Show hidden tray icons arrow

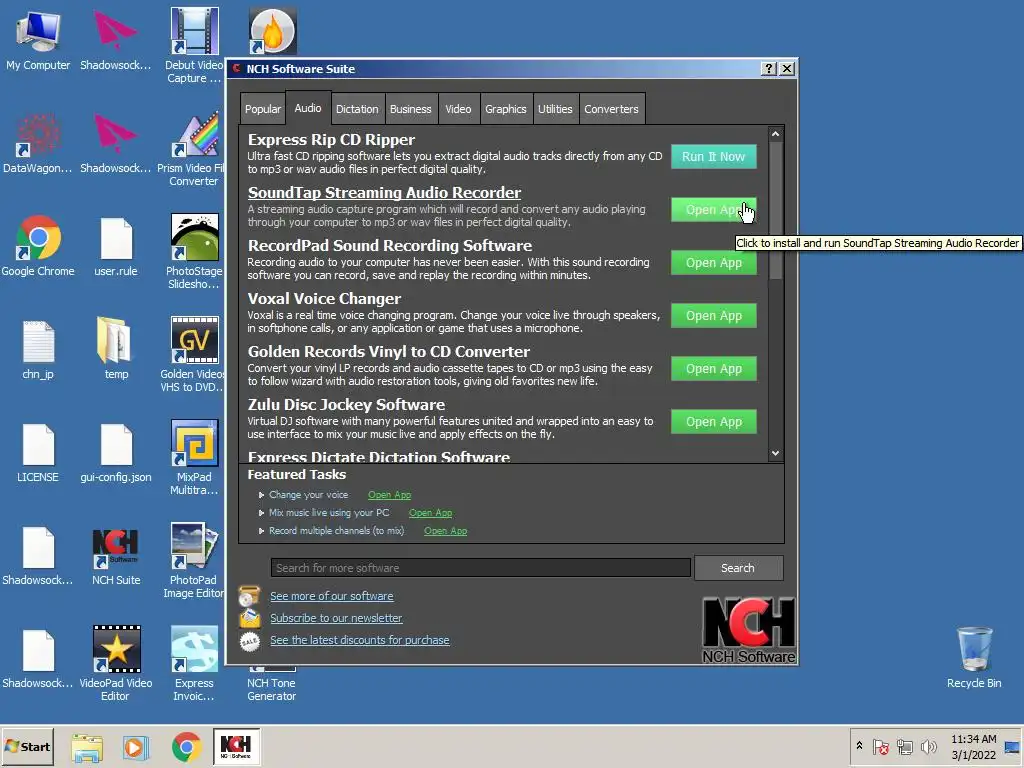[x=859, y=746]
